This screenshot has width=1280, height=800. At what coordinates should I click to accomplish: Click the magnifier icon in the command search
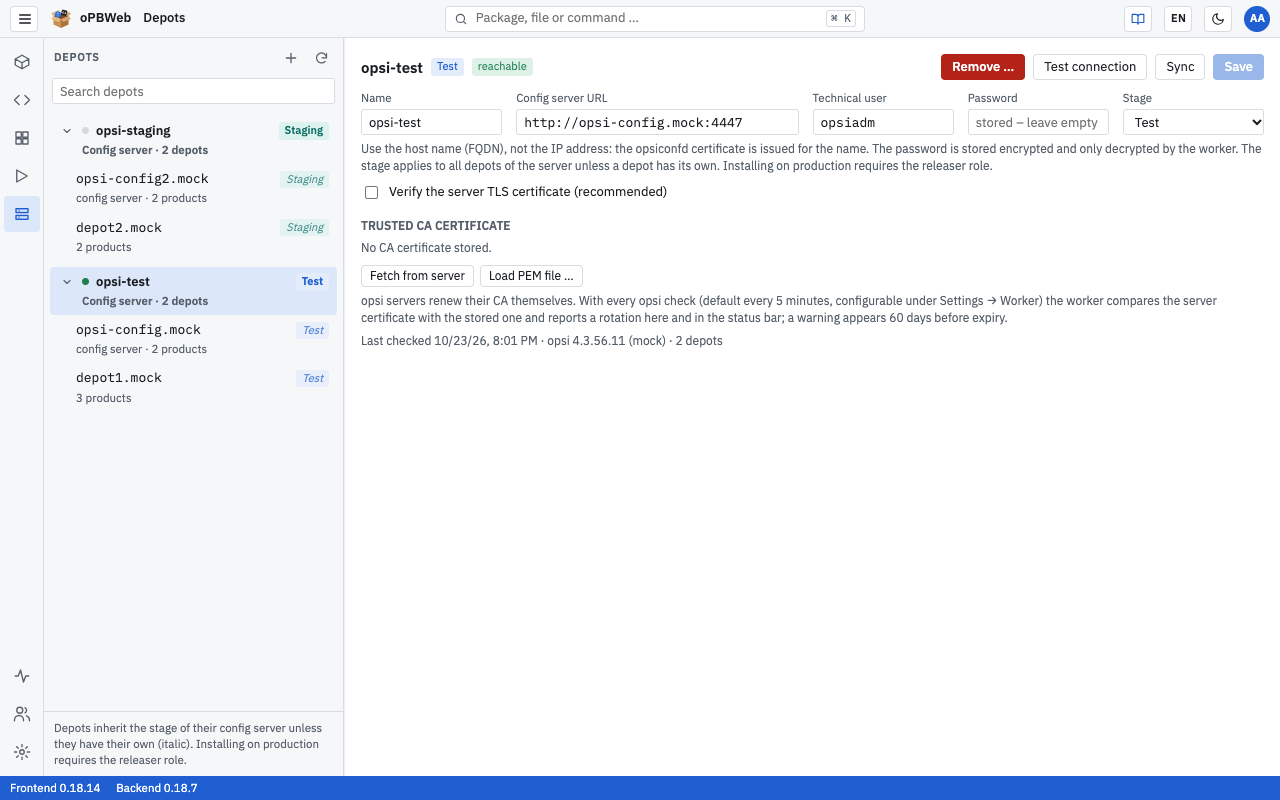click(461, 18)
